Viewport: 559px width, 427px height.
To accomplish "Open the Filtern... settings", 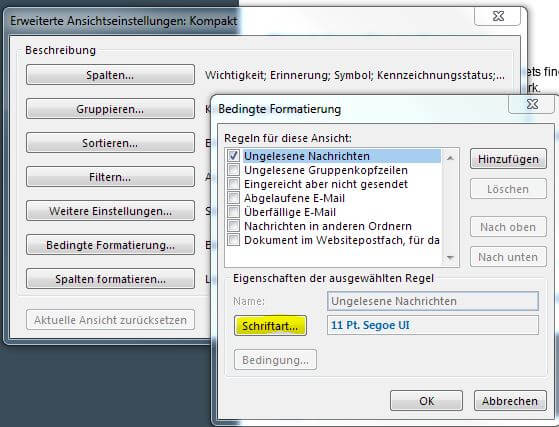I will click(x=110, y=176).
